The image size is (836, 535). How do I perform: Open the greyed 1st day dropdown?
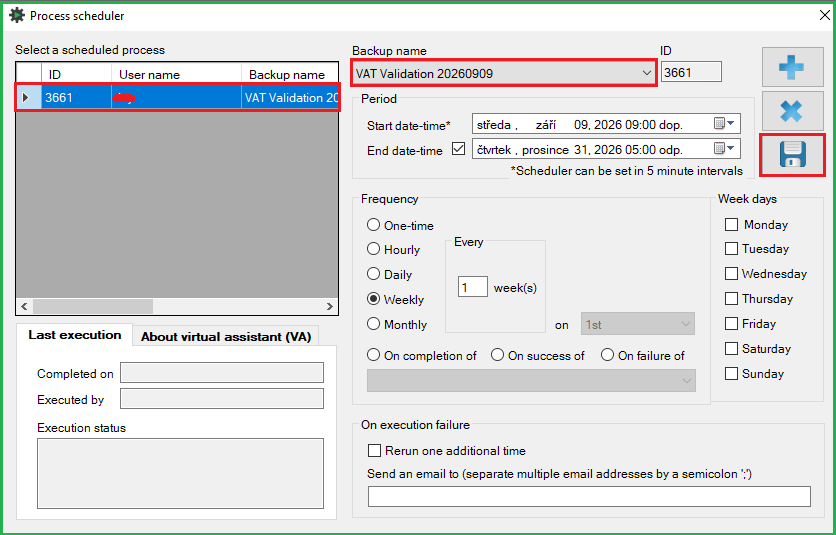coord(638,324)
